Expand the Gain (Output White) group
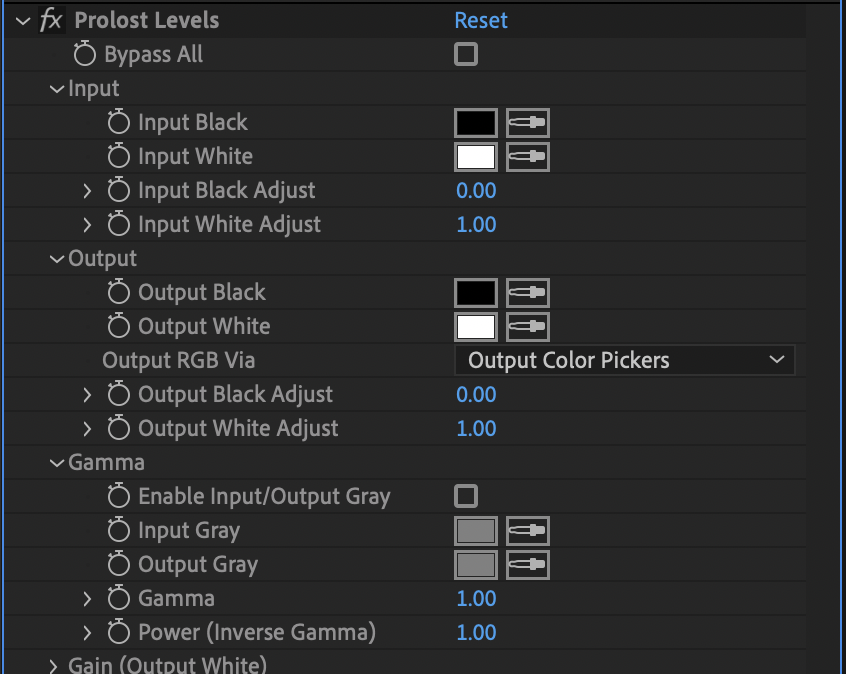This screenshot has width=846, height=674. pos(53,666)
